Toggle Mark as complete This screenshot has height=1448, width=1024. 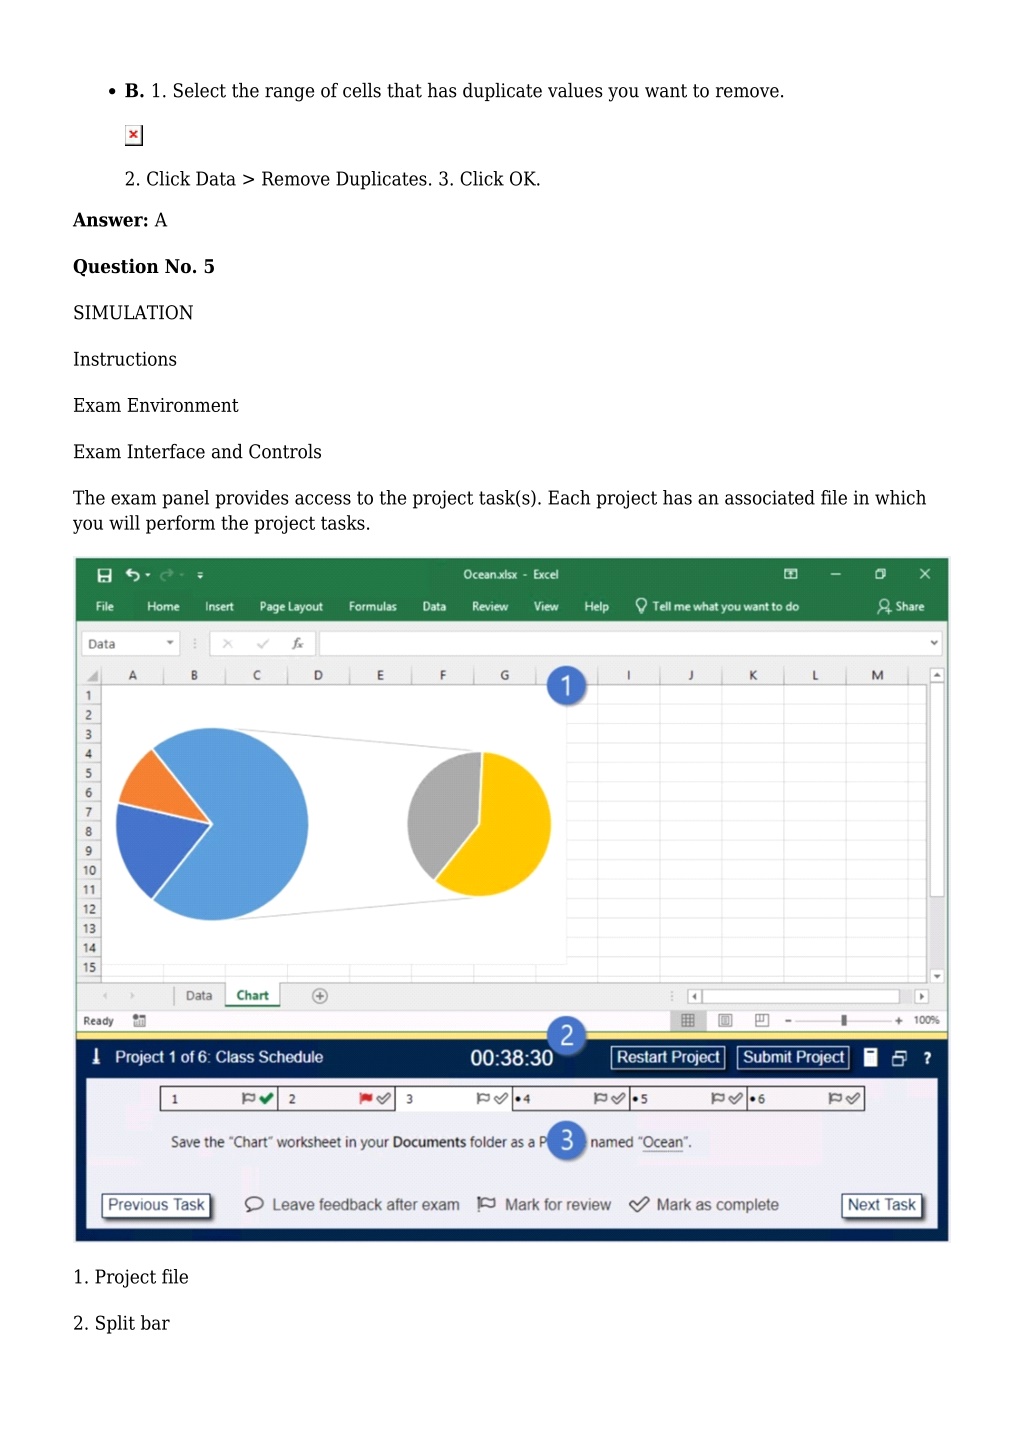click(704, 1205)
